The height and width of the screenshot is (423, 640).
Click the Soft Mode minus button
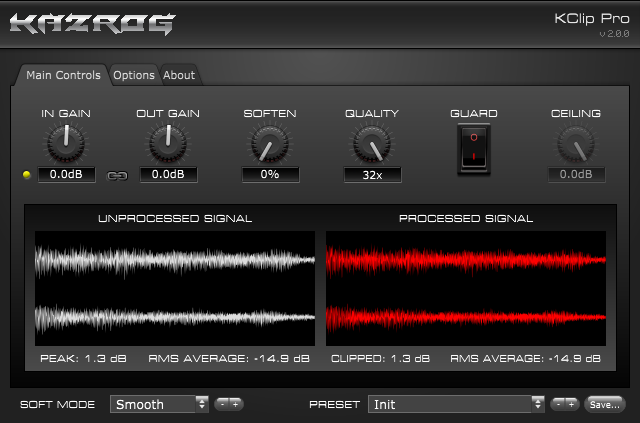pos(222,404)
